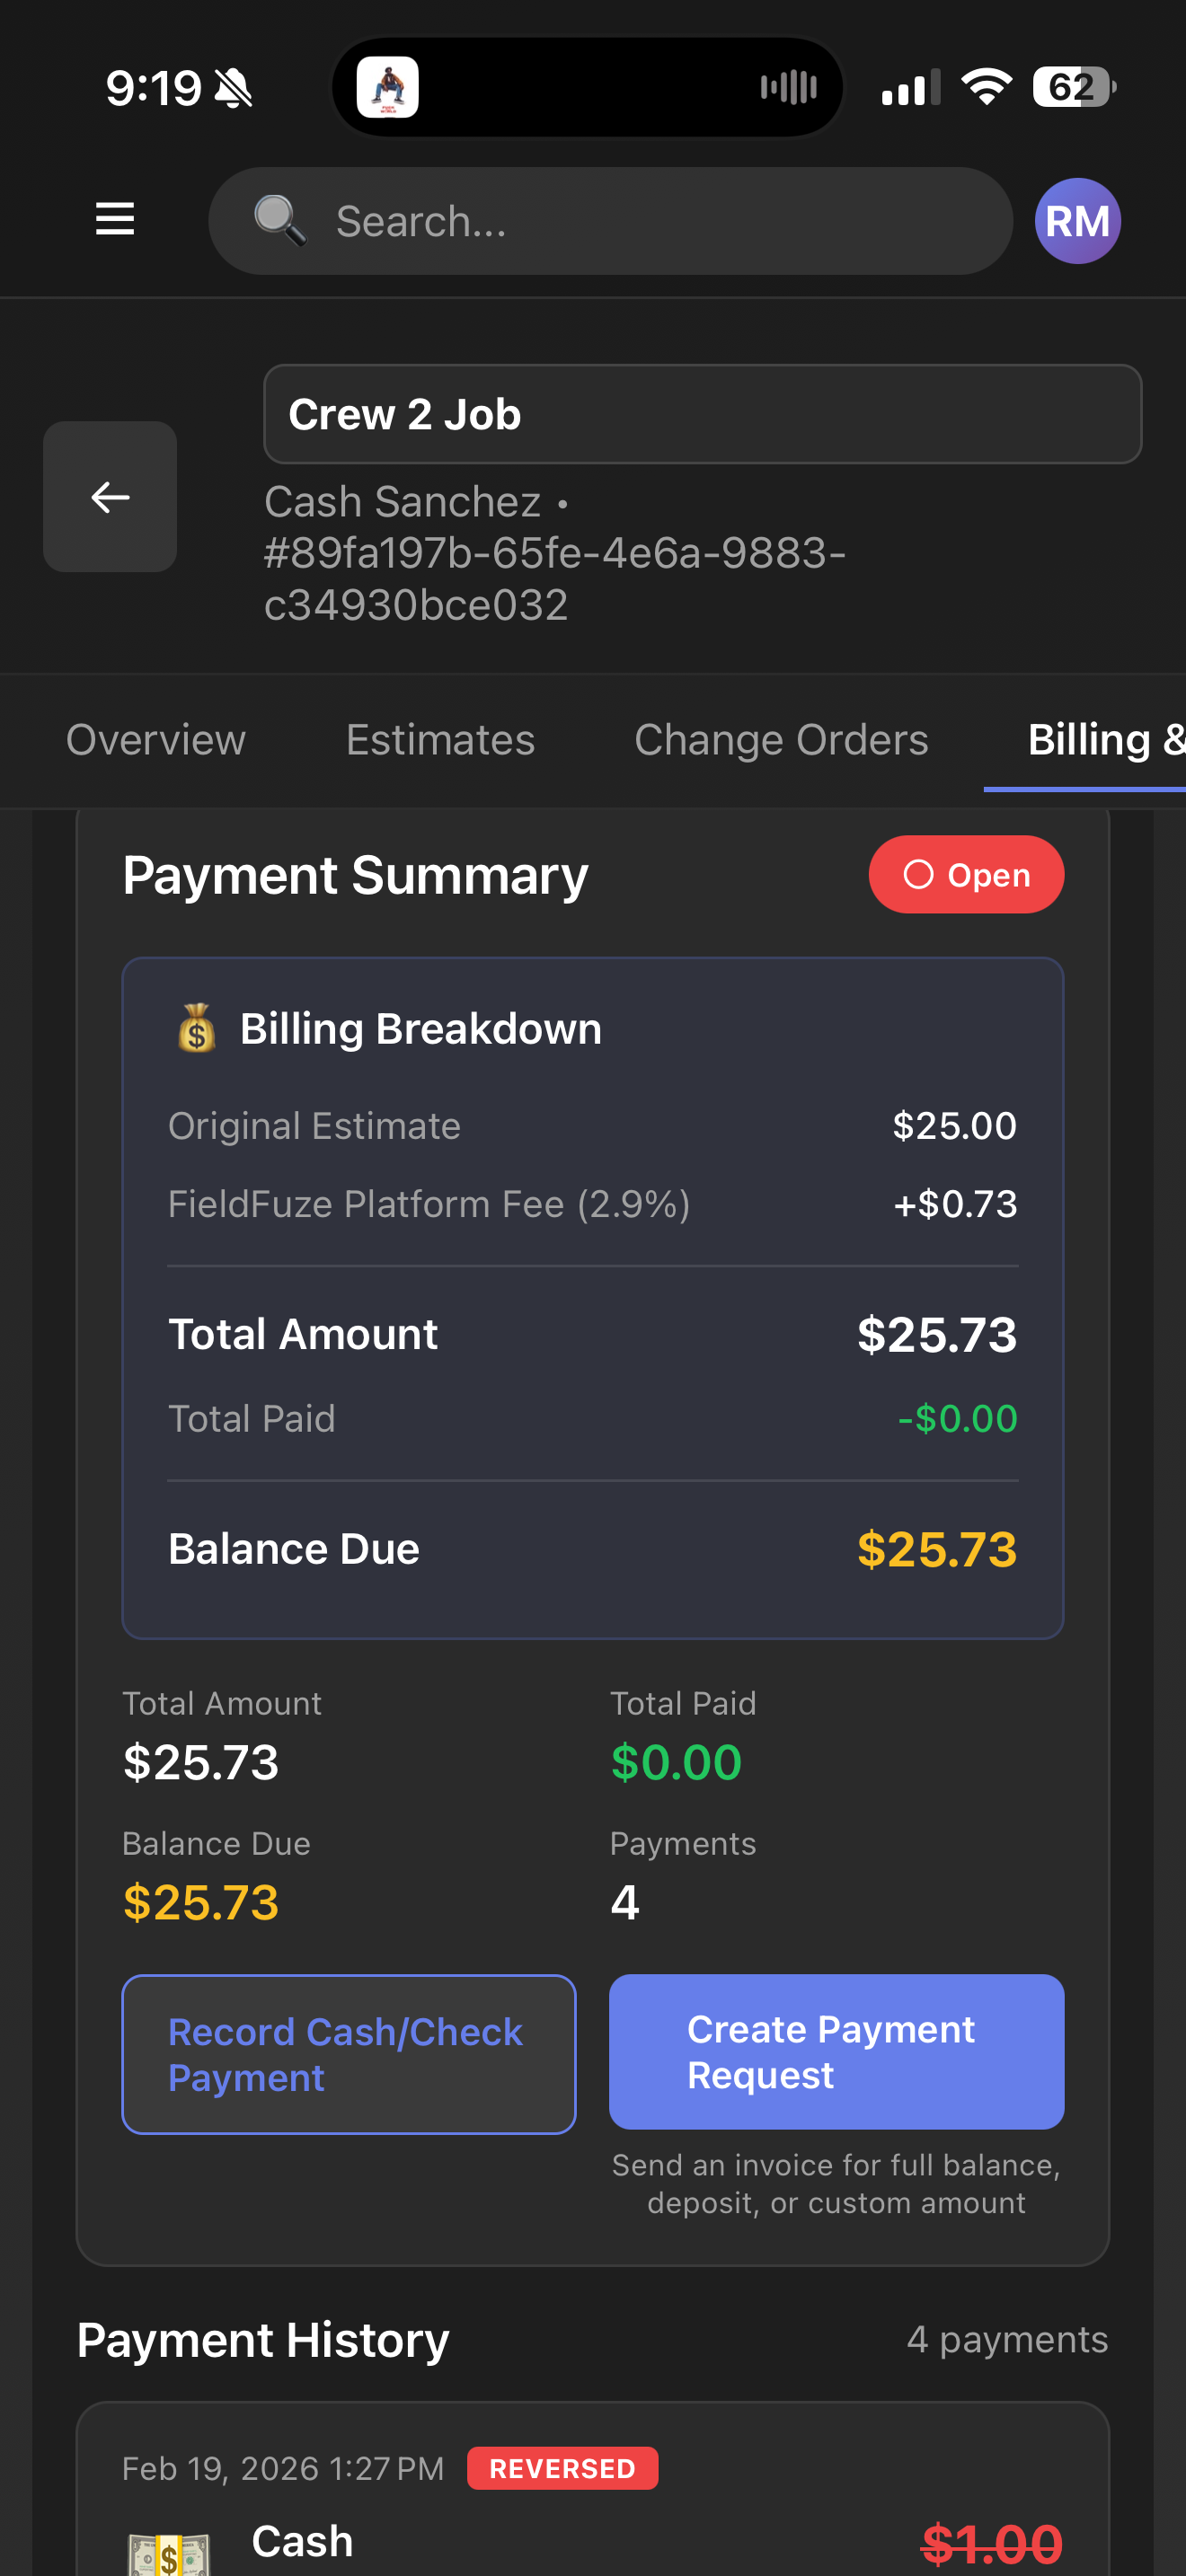Screen dimensions: 1186x2576
Task: Tap the app icon in the Dynamic Island
Action: (x=390, y=86)
